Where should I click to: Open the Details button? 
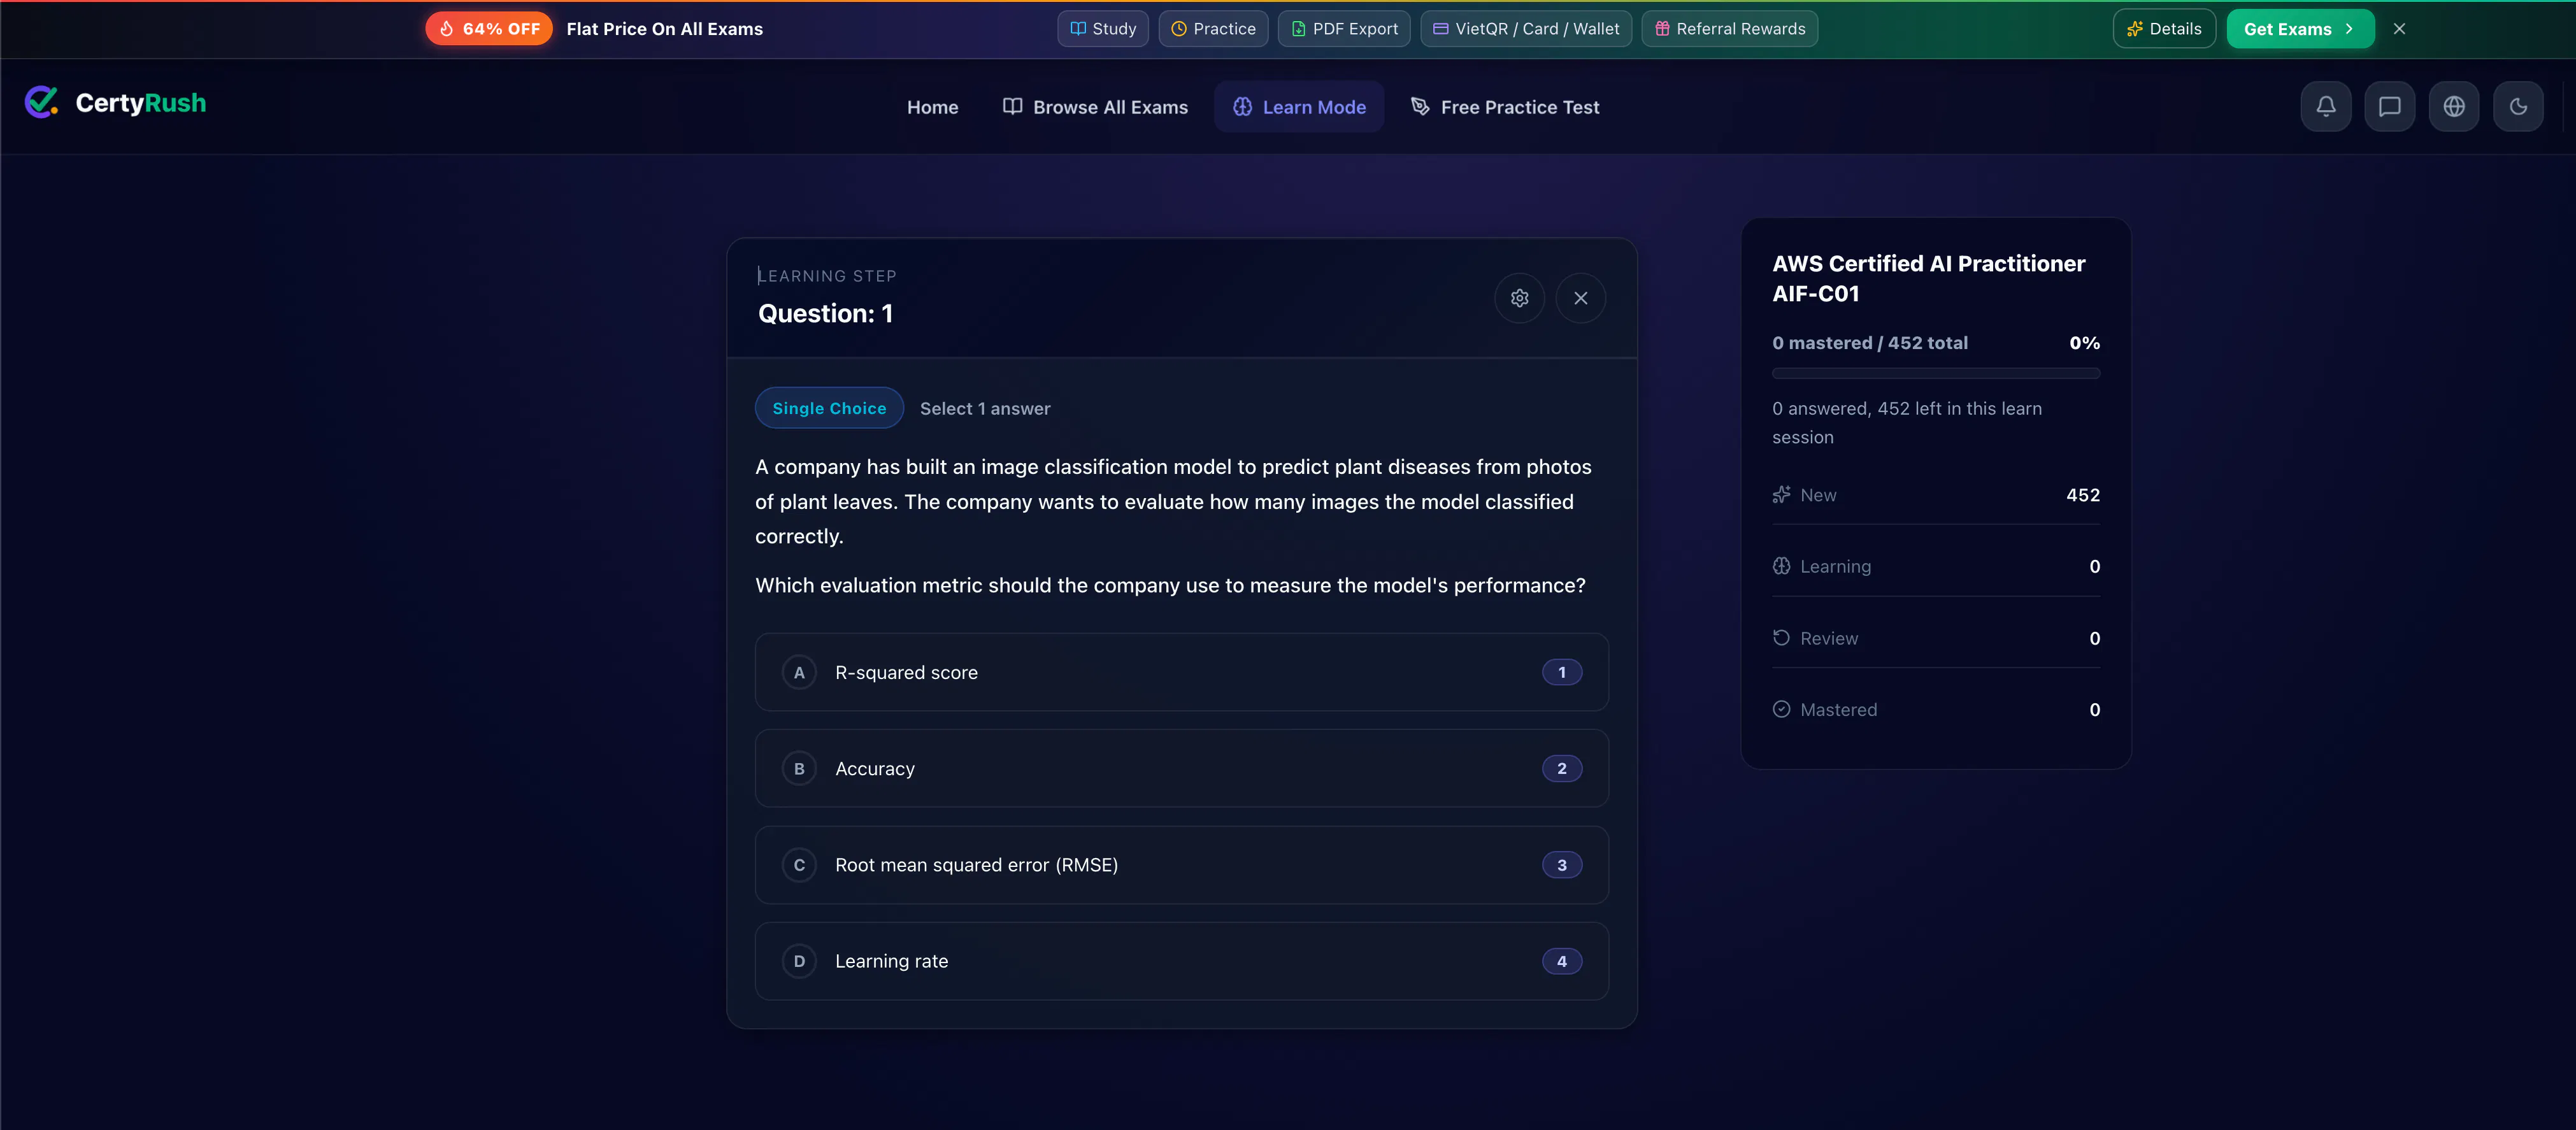[x=2164, y=29]
